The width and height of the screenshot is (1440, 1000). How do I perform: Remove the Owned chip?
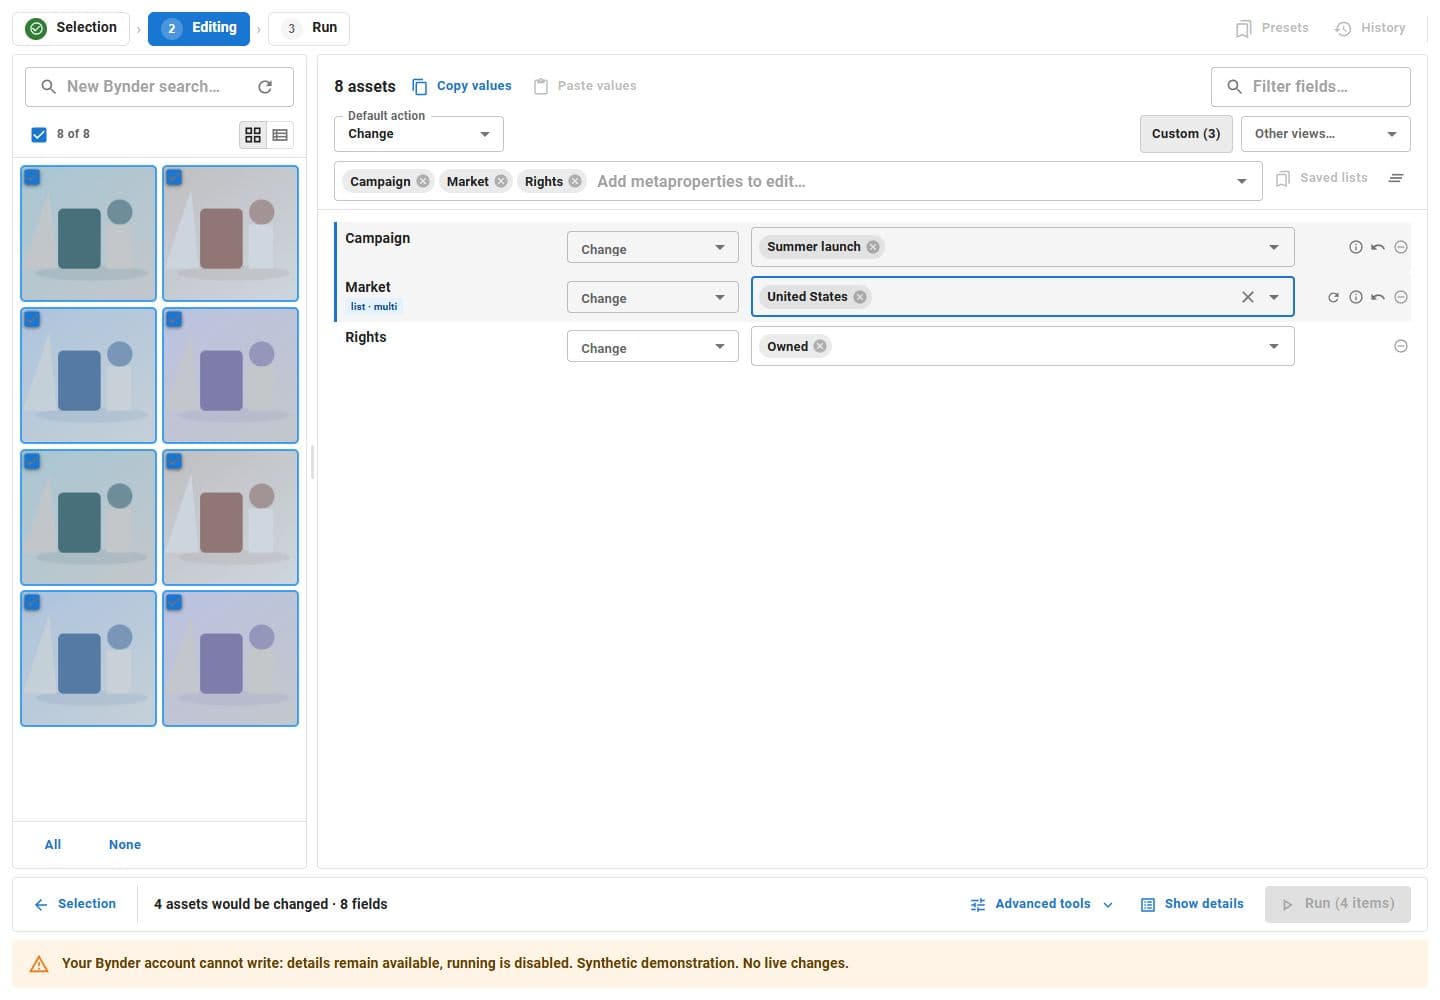pos(820,346)
